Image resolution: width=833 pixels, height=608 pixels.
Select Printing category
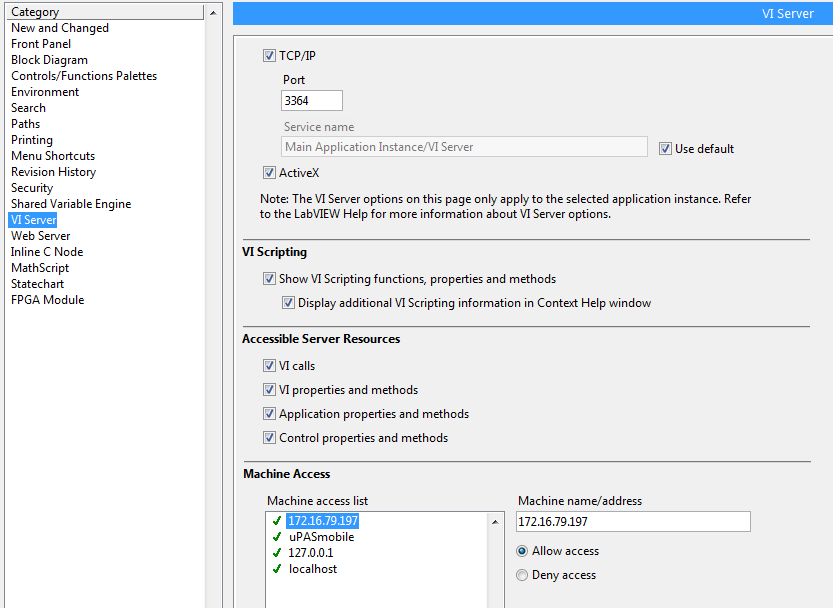pos(32,140)
